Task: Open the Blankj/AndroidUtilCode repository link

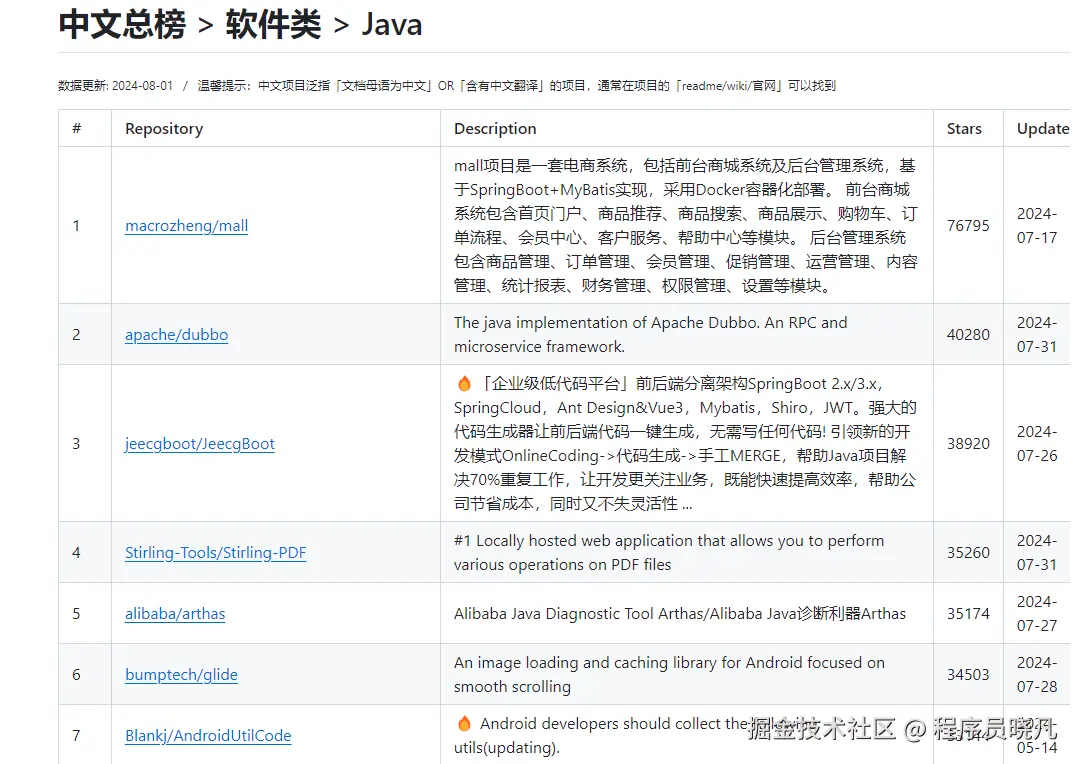Action: coord(208,736)
